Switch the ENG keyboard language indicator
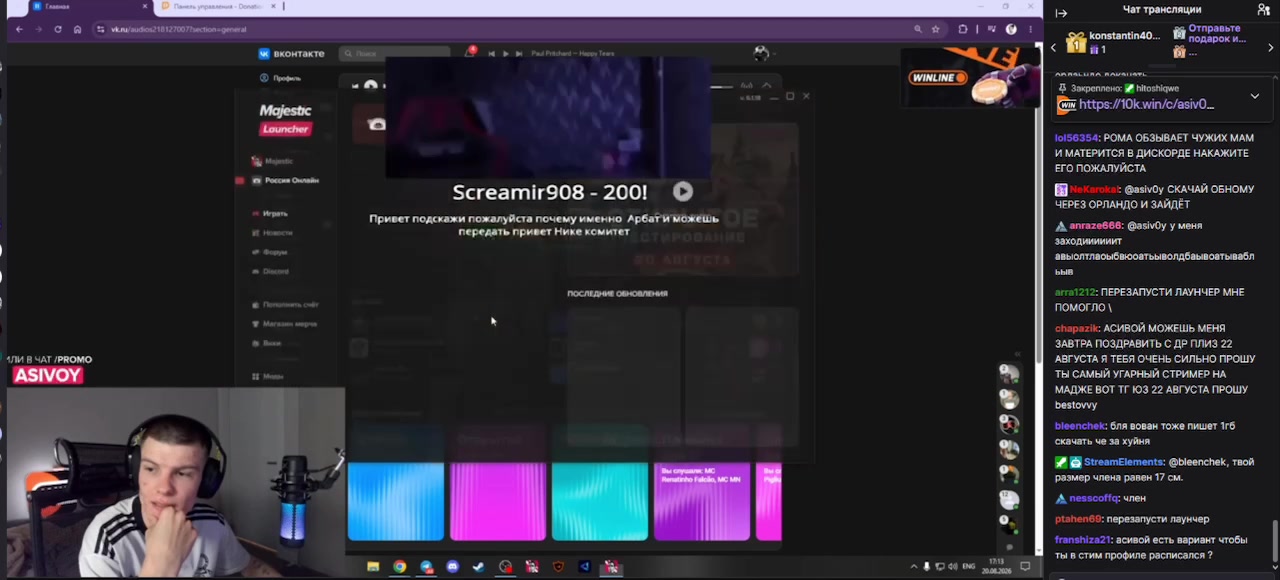Viewport: 1280px width, 580px height. tap(968, 567)
